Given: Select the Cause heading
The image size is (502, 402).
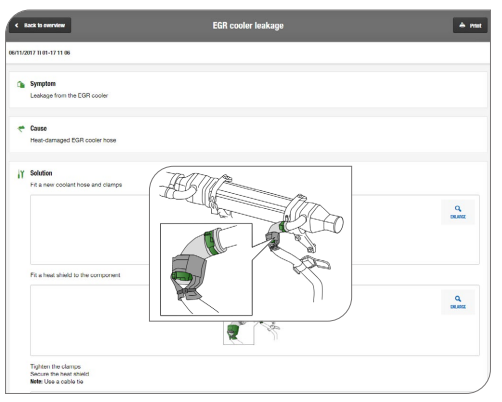Looking at the screenshot, I should pos(38,128).
